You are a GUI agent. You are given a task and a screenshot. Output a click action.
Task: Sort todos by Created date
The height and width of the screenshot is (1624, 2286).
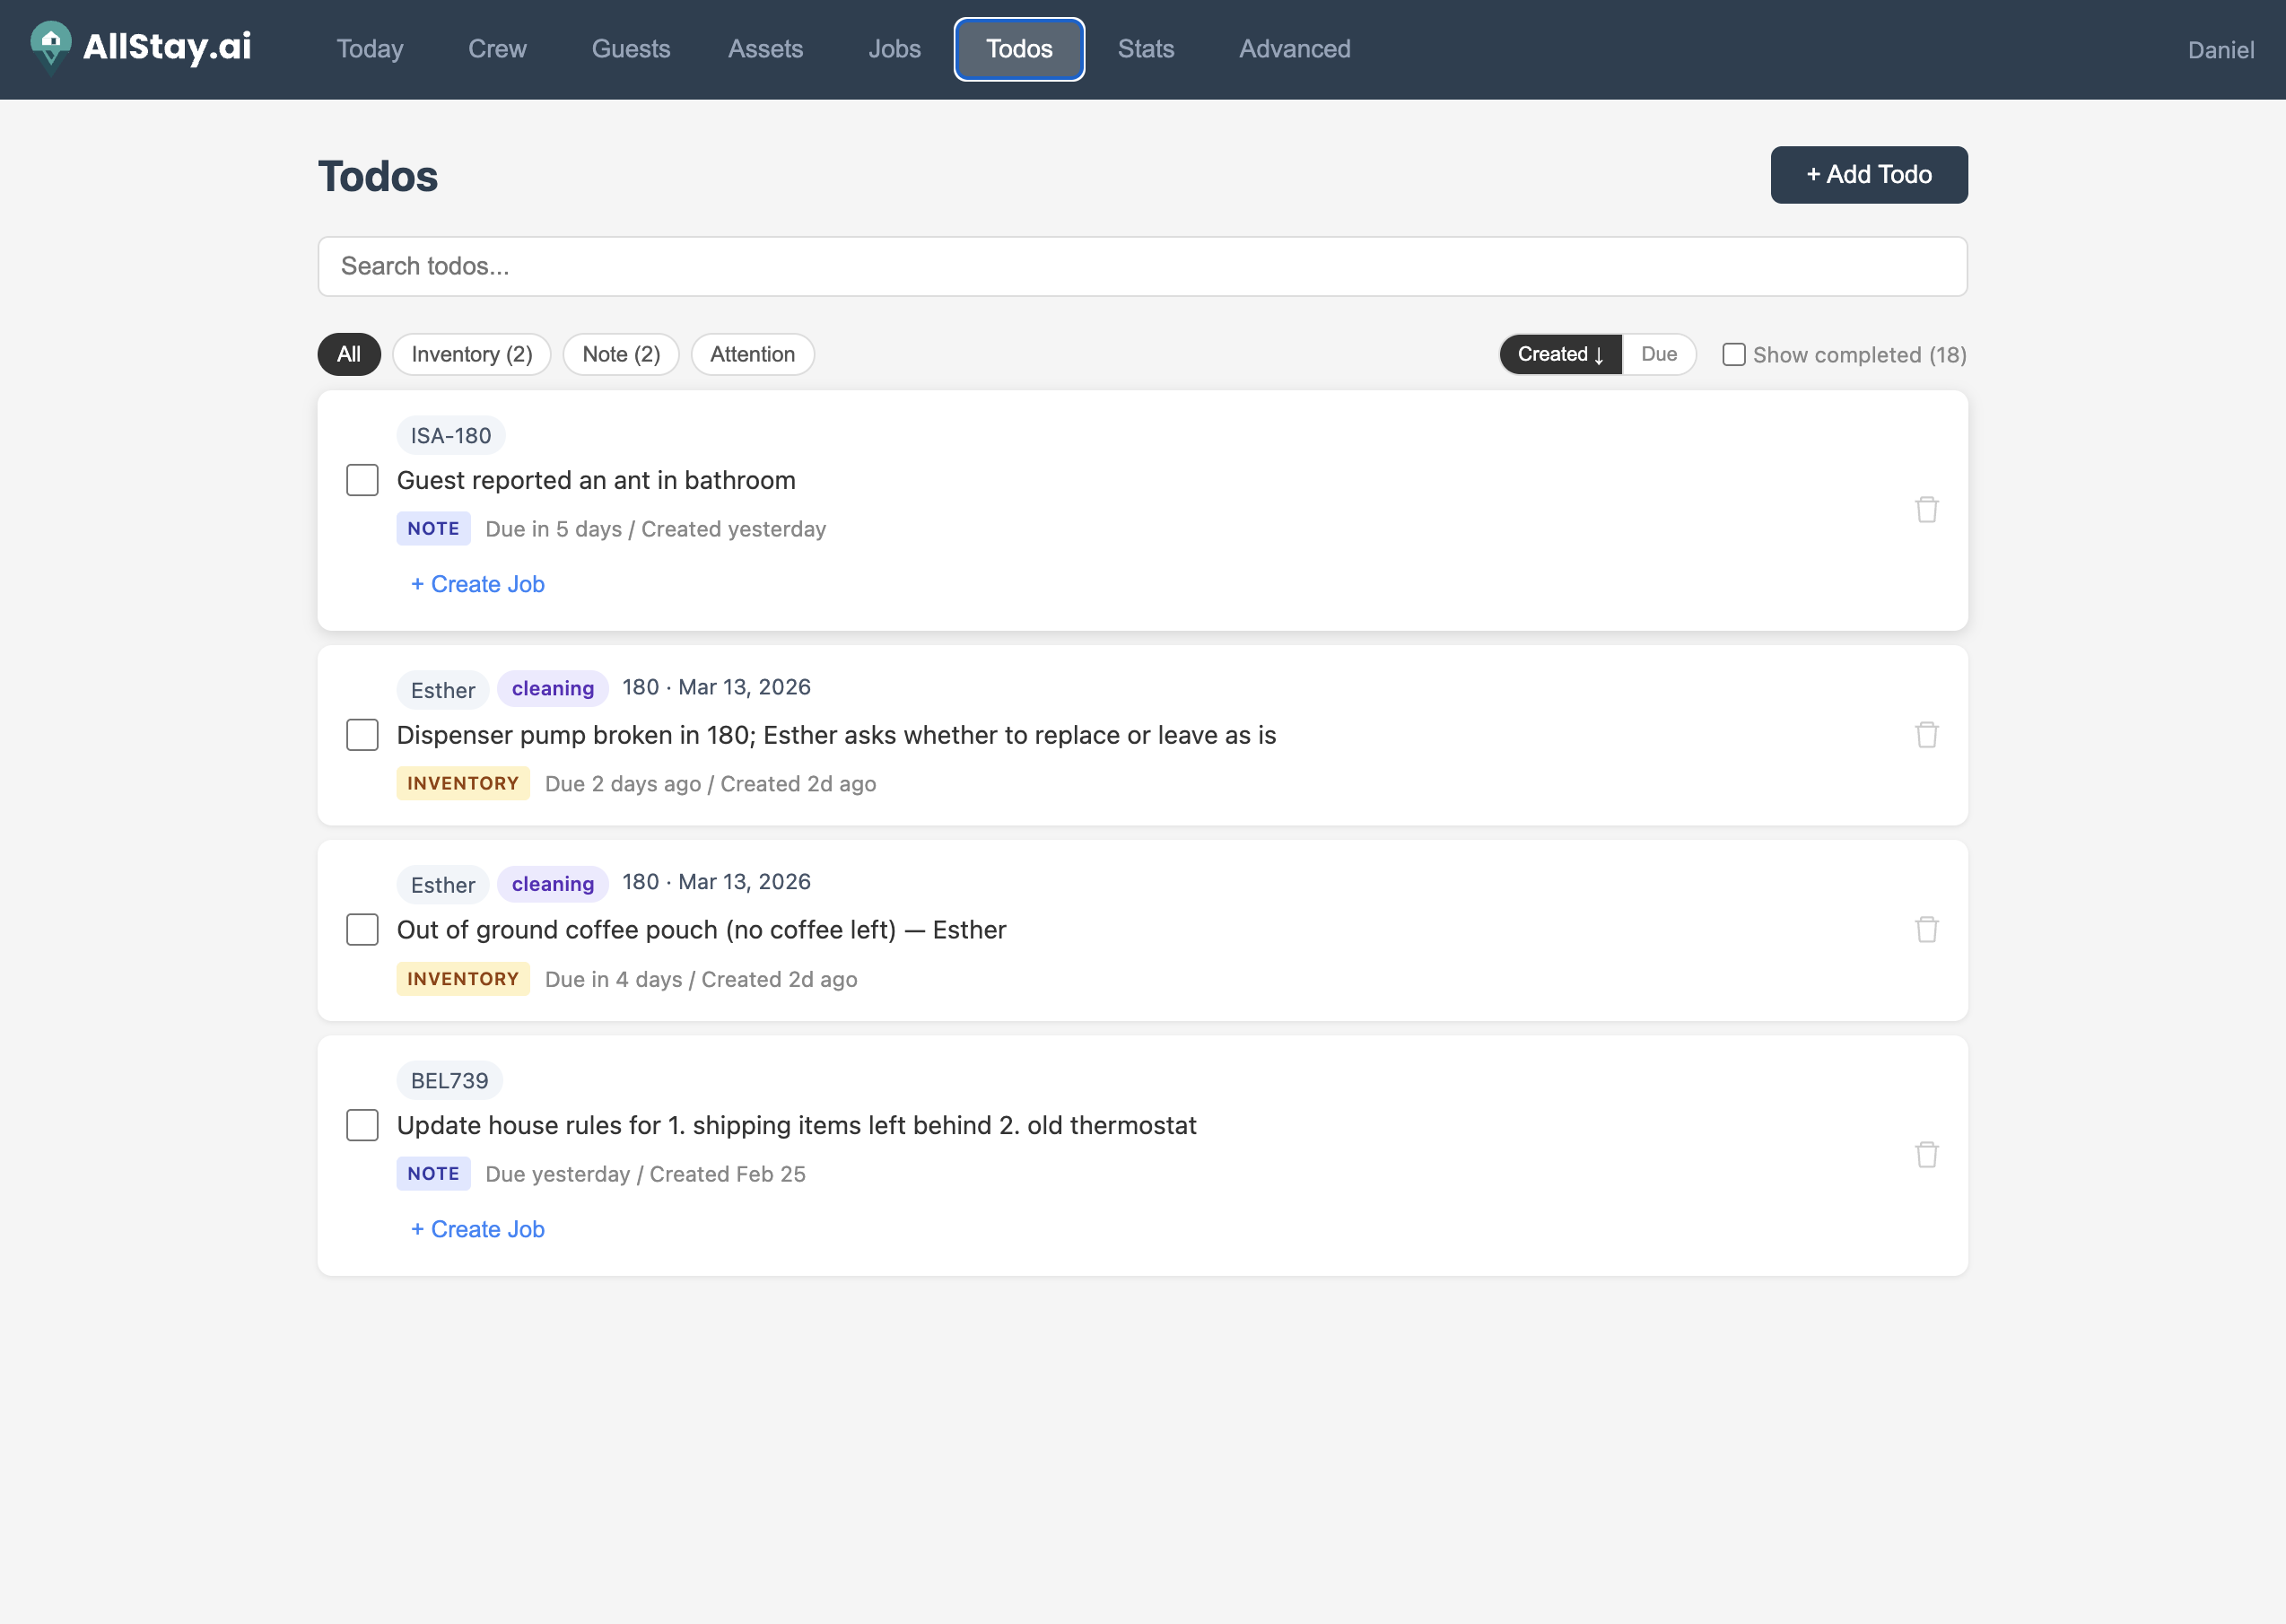pyautogui.click(x=1559, y=354)
